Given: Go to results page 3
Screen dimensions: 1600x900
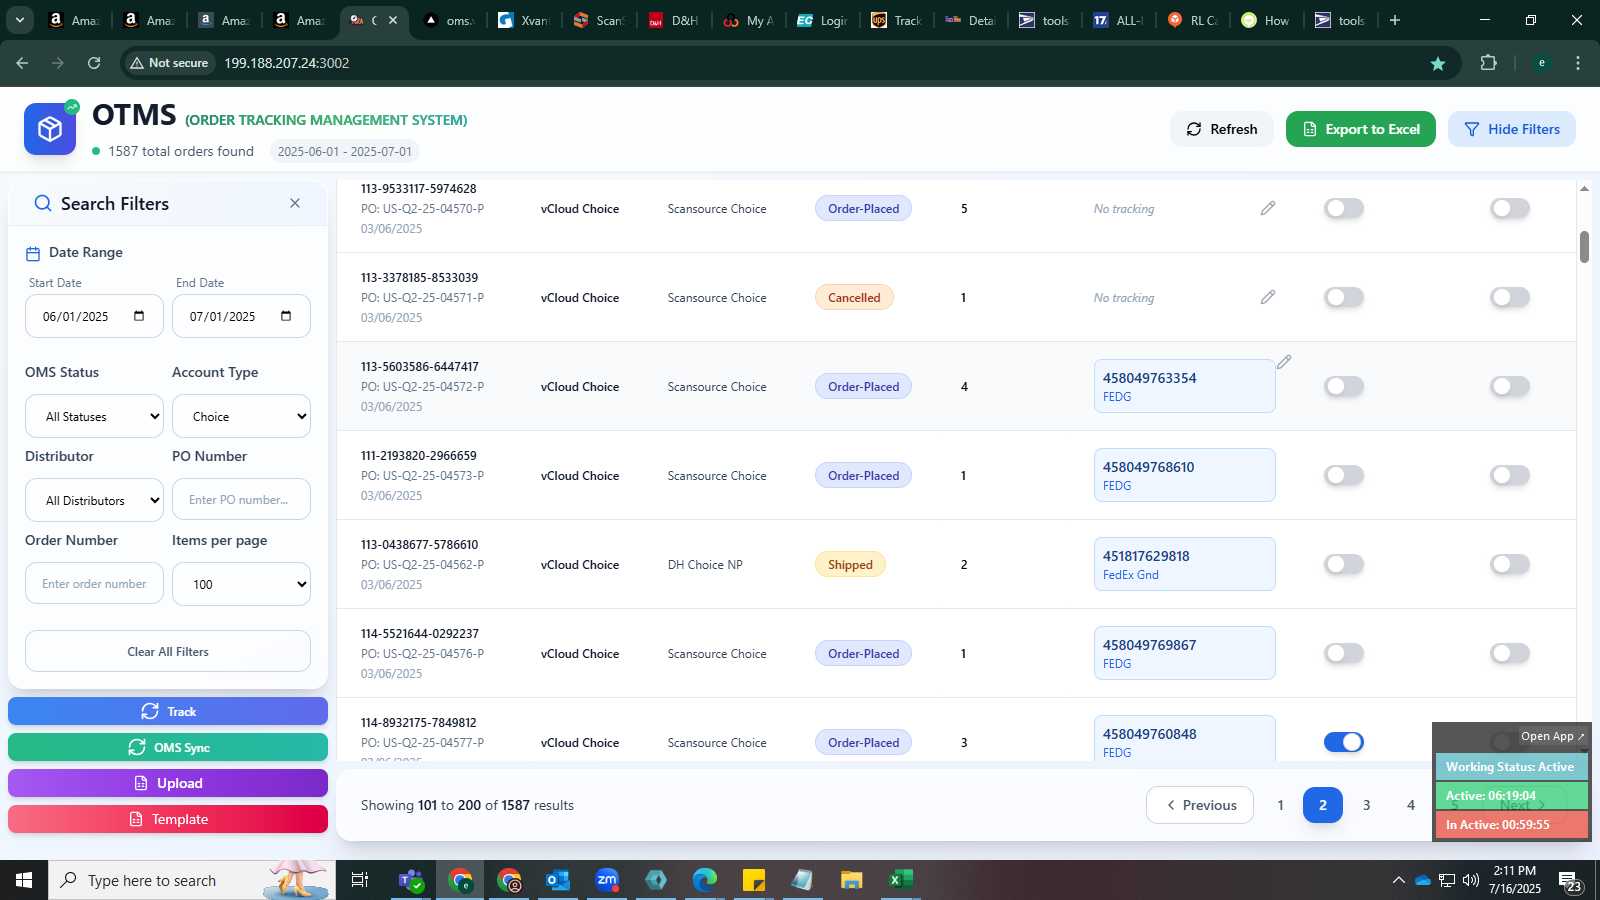Looking at the screenshot, I should [1367, 805].
